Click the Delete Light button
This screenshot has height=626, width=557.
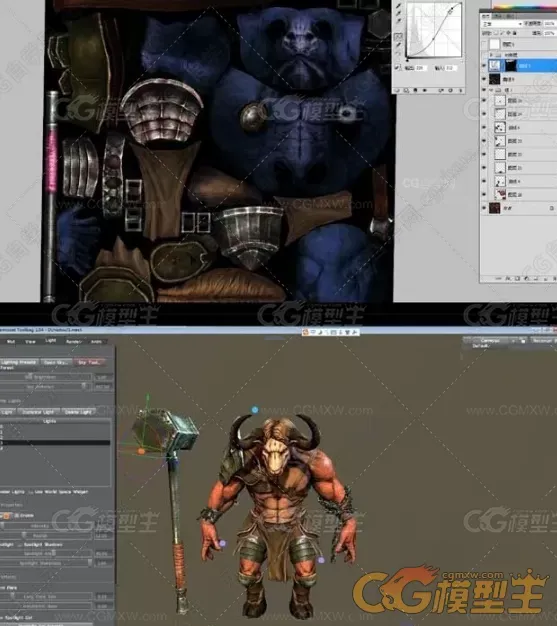(78, 412)
